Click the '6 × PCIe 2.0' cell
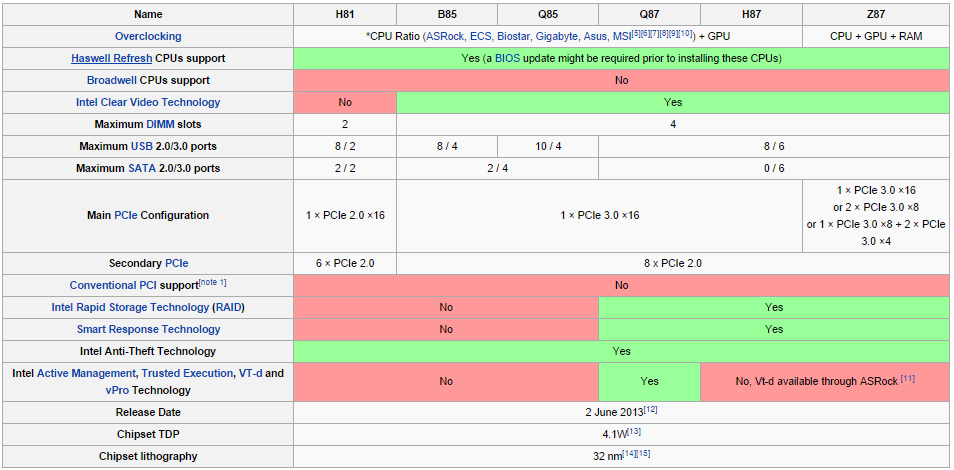The width and height of the screenshot is (954, 470). 345,263
